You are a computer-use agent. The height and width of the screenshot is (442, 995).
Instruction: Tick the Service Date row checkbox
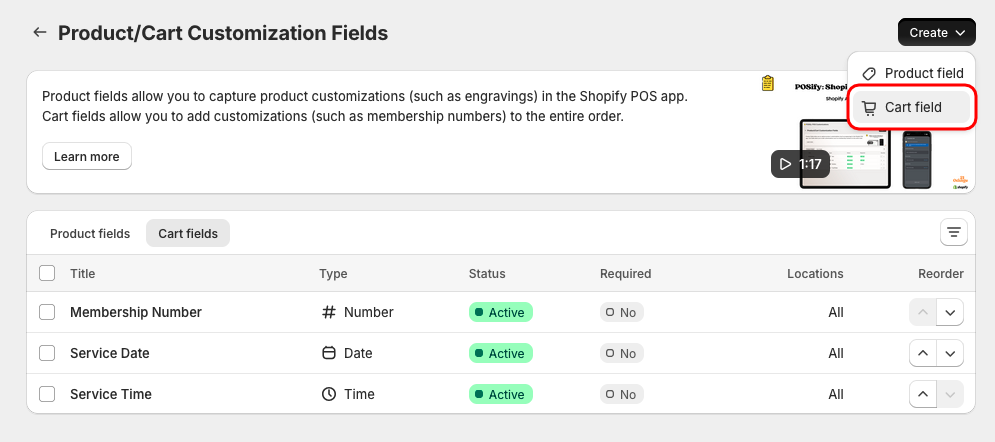47,353
